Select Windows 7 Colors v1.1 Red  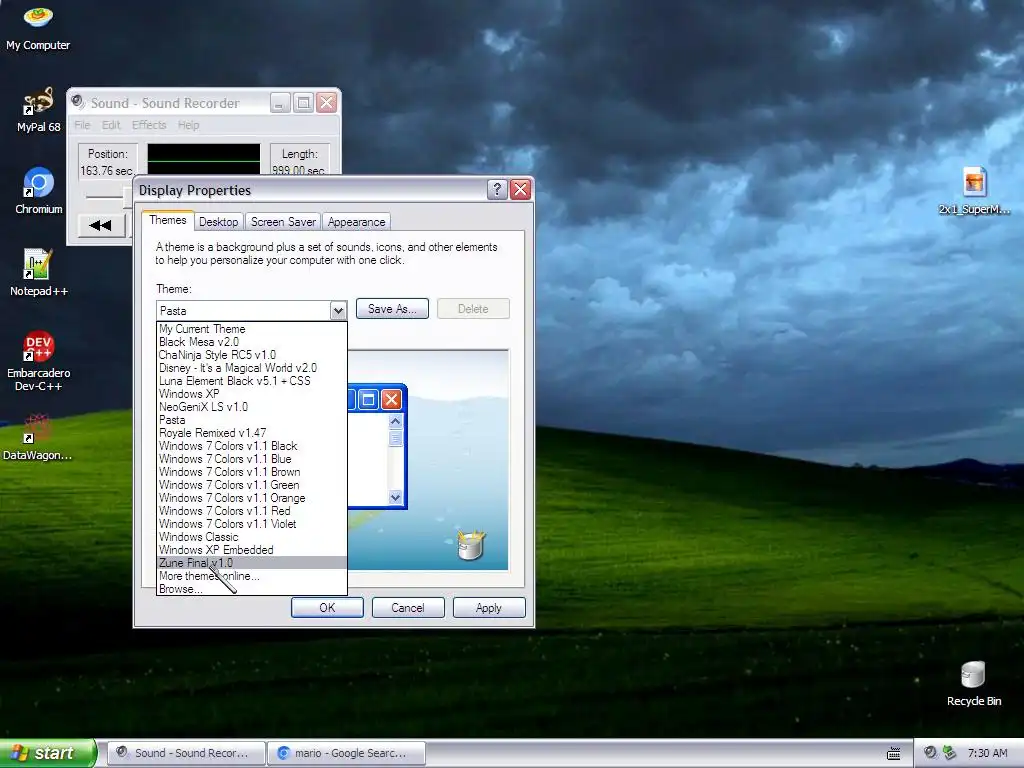(251, 511)
